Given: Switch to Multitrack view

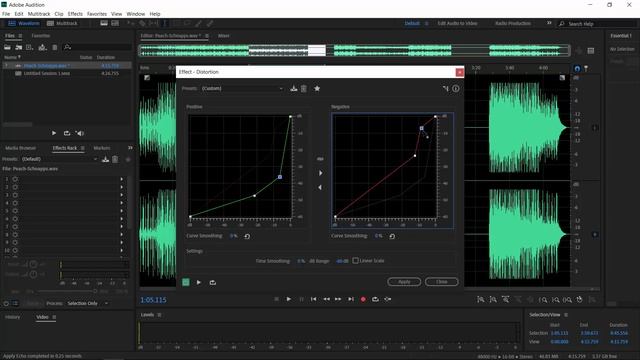Looking at the screenshot, I should (x=62, y=24).
